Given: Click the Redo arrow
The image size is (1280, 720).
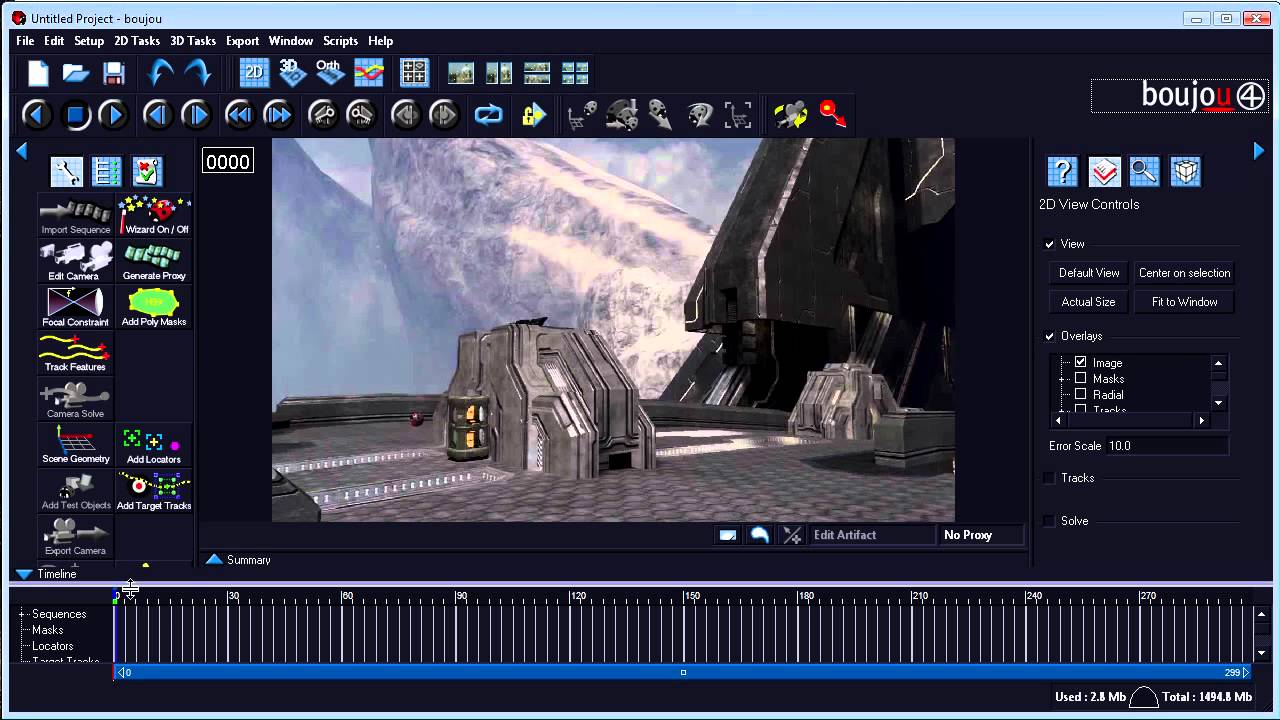Looking at the screenshot, I should click(198, 73).
